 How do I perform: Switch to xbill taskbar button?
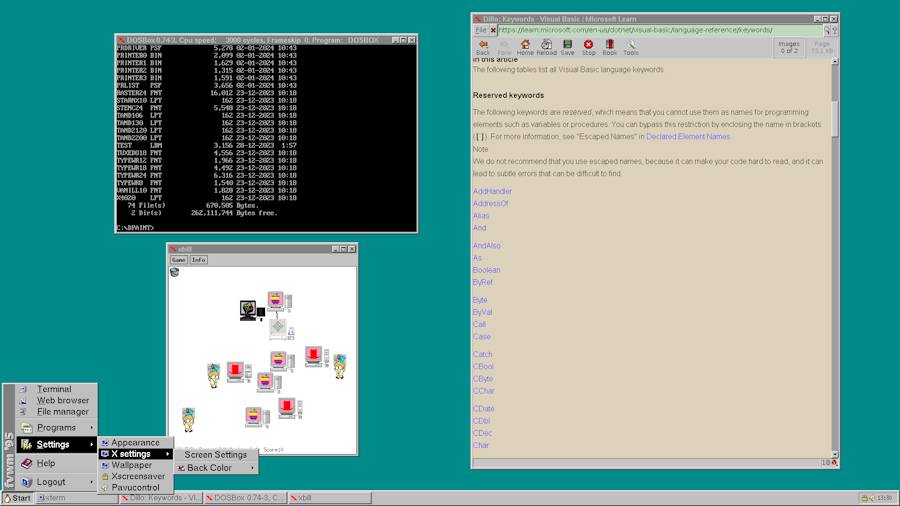(x=329, y=498)
